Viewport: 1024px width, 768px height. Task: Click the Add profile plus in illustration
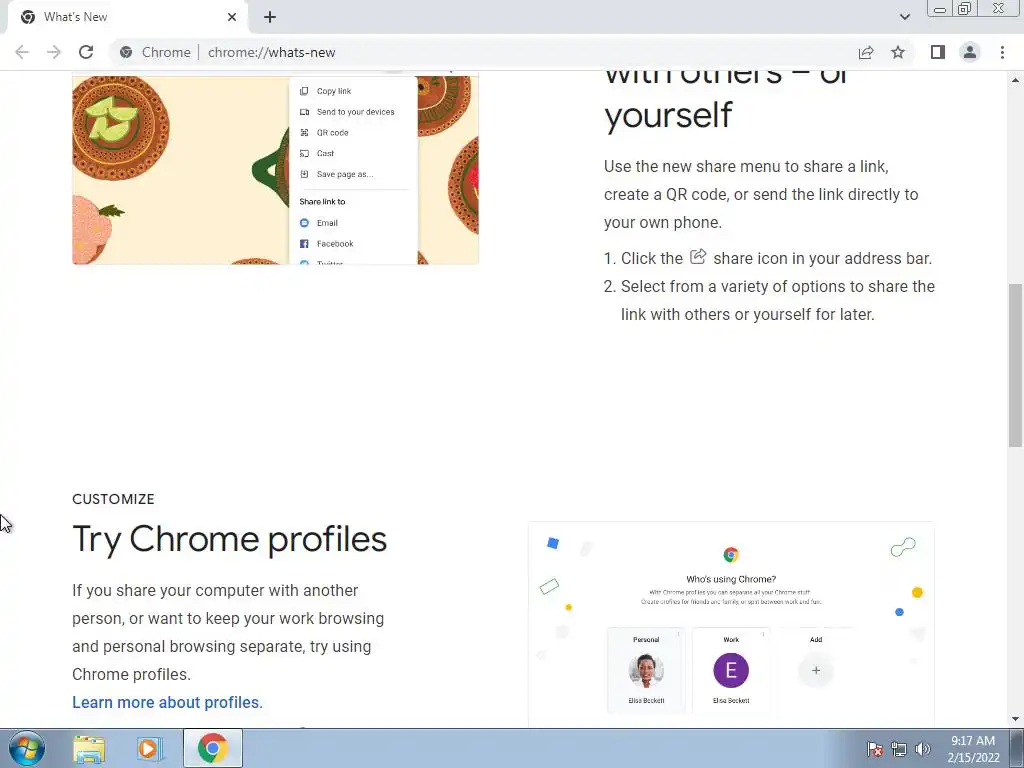816,670
